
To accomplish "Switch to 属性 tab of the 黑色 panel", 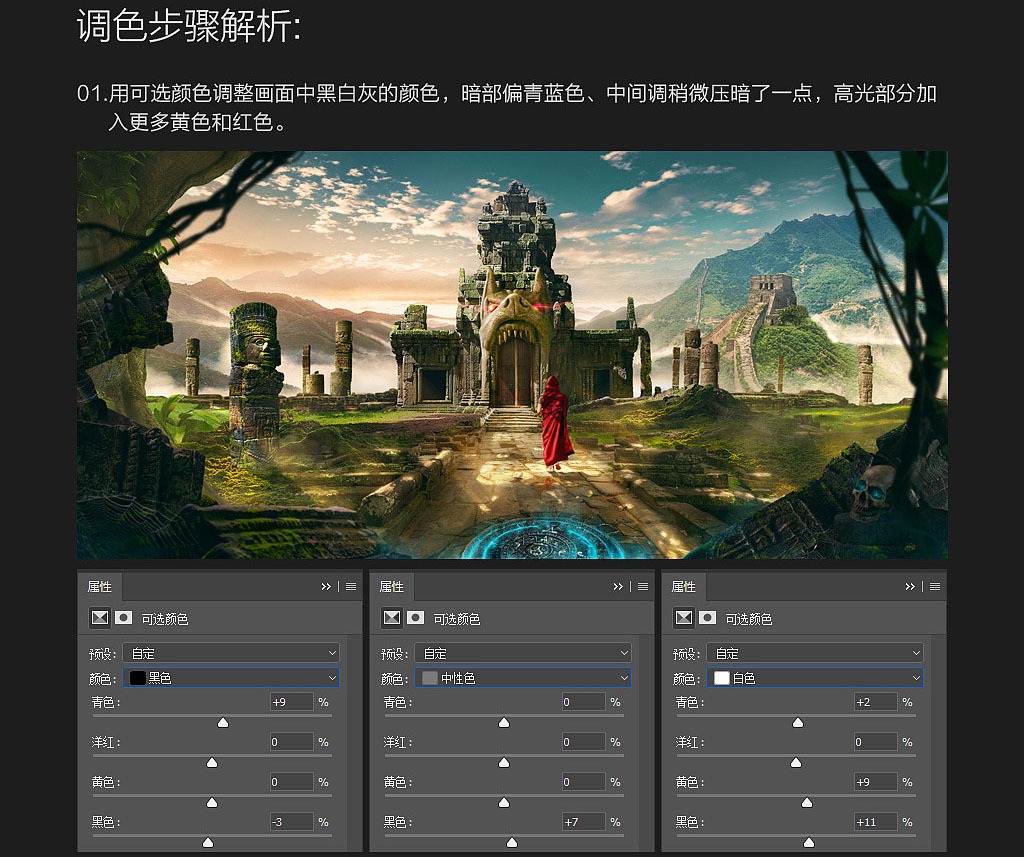I will (99, 587).
